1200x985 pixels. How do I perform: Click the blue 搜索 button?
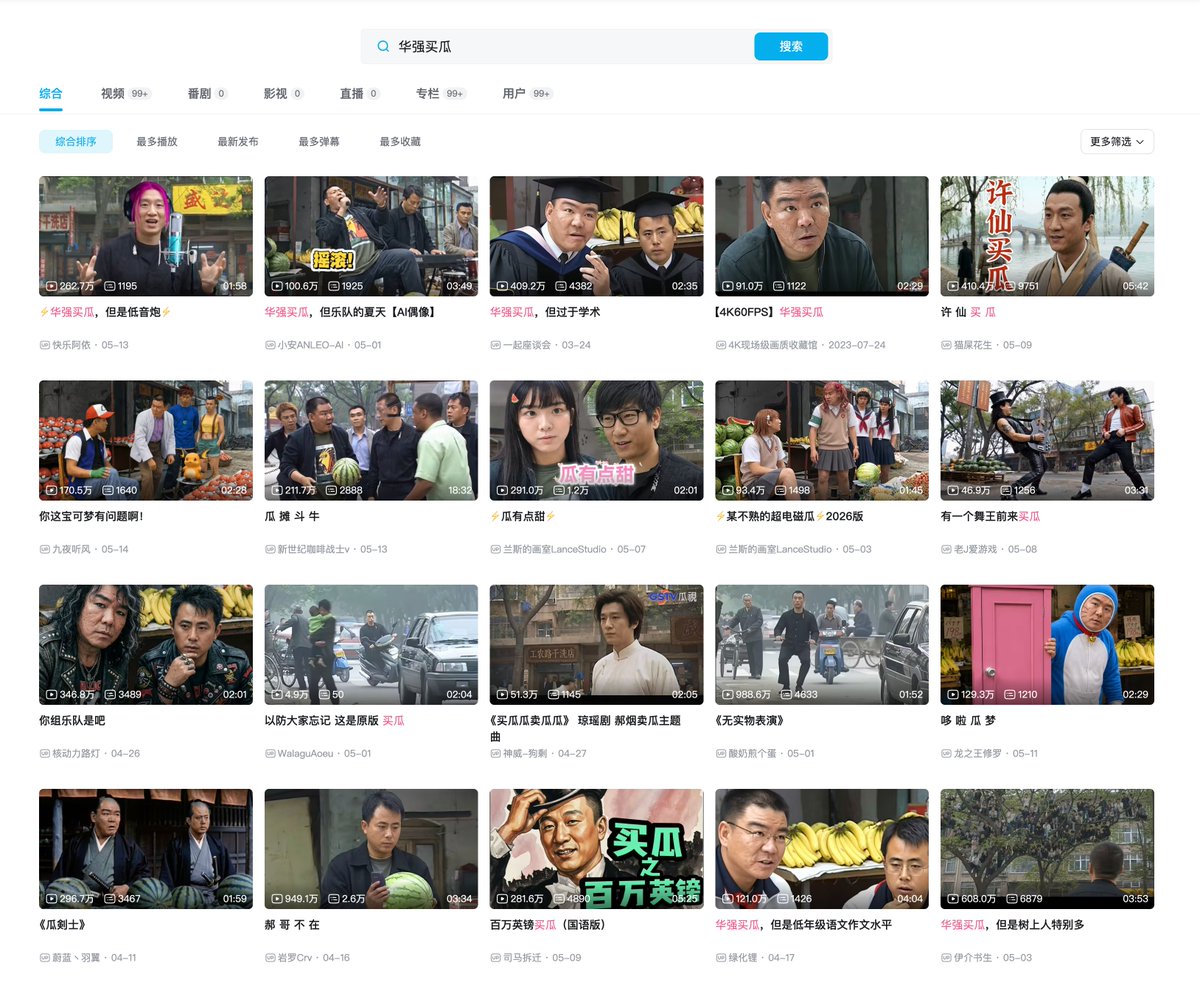tap(791, 46)
